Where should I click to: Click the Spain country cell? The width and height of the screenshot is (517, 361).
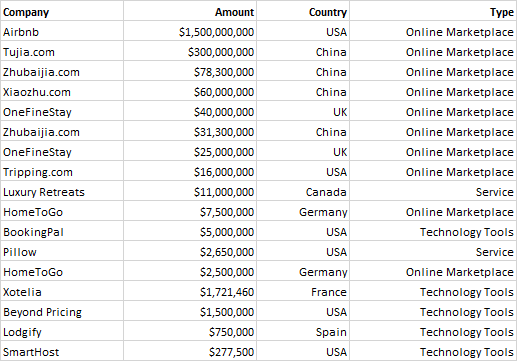coord(303,331)
